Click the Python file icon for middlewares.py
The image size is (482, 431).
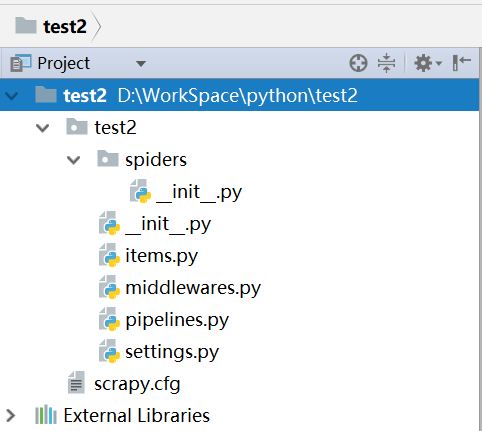(109, 287)
